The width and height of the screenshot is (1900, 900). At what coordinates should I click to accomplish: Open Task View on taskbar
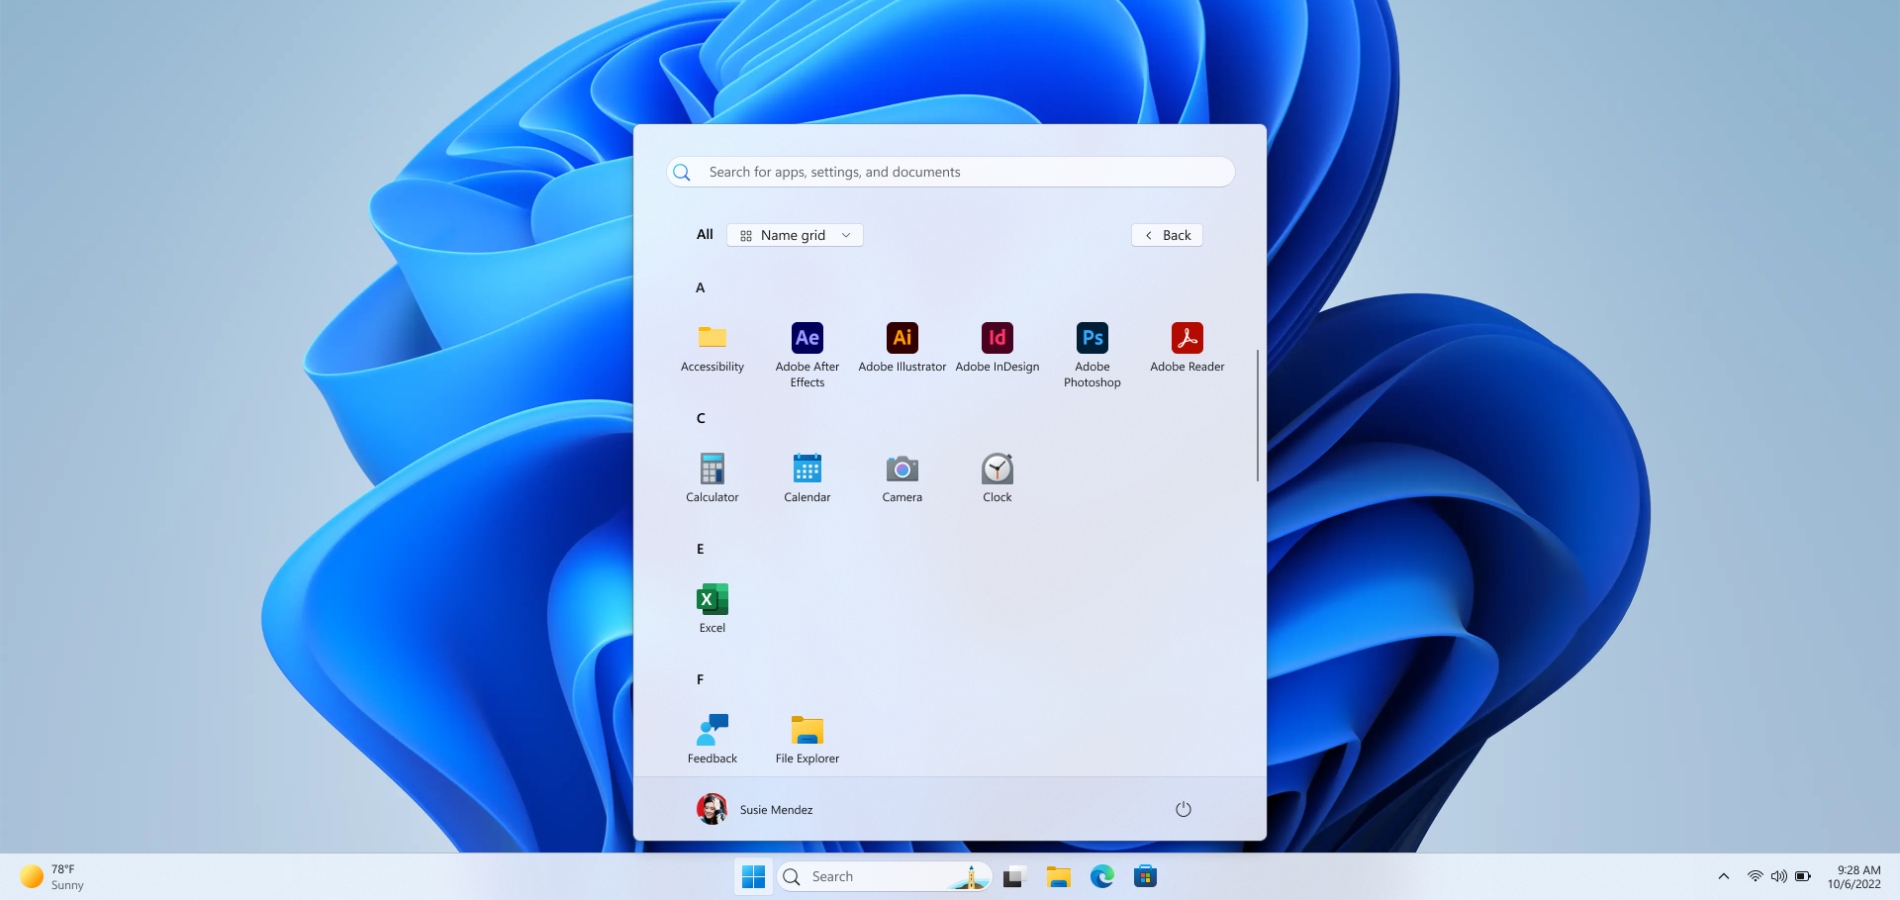[x=1015, y=877]
